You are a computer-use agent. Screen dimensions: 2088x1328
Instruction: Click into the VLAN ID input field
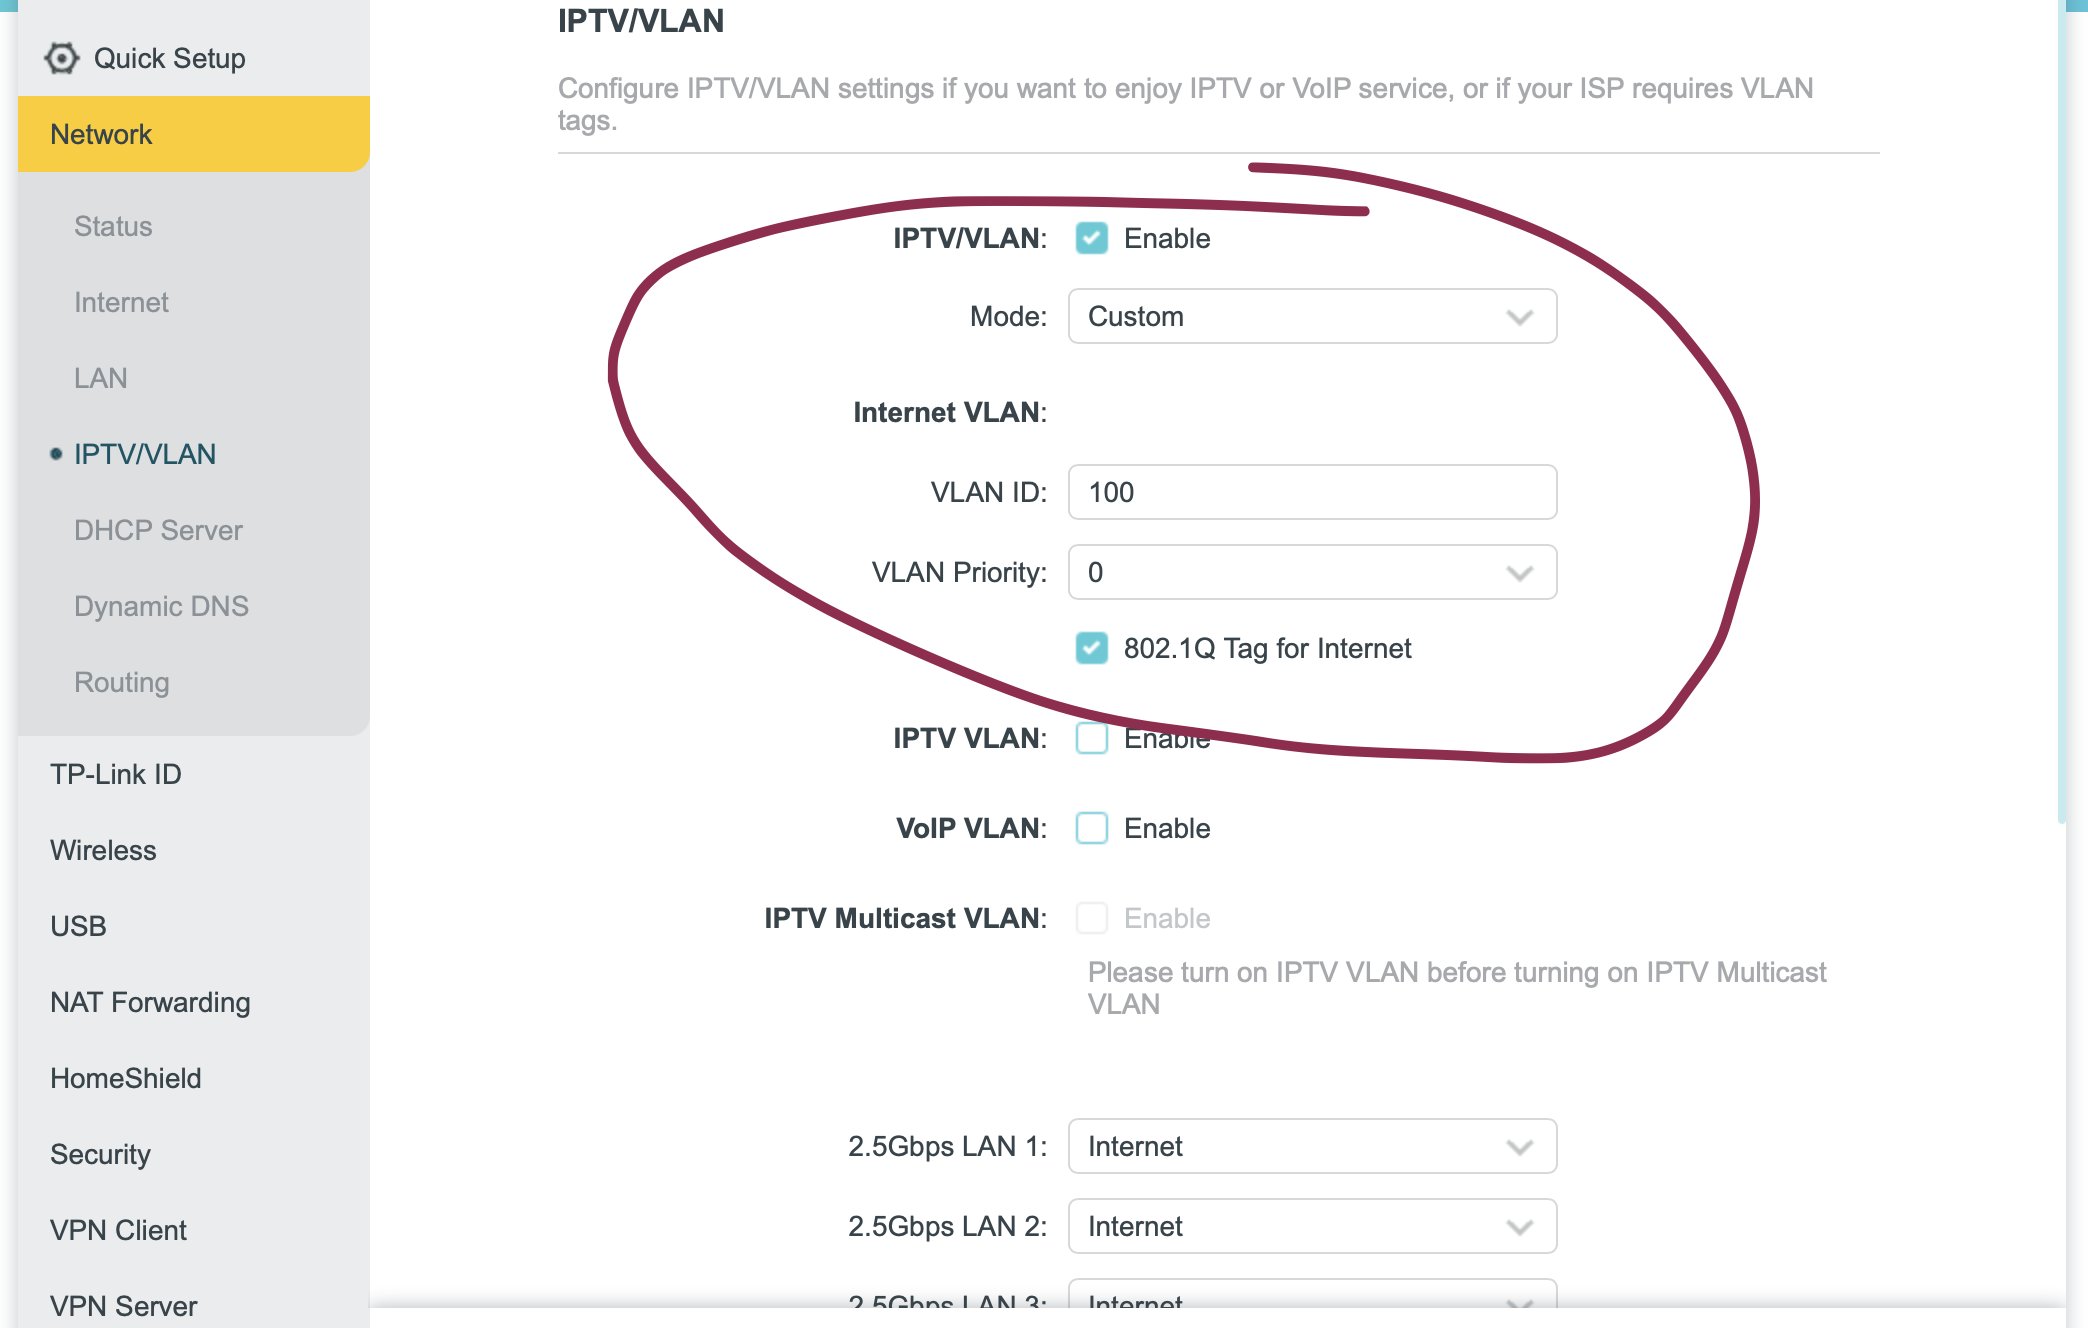click(1312, 492)
